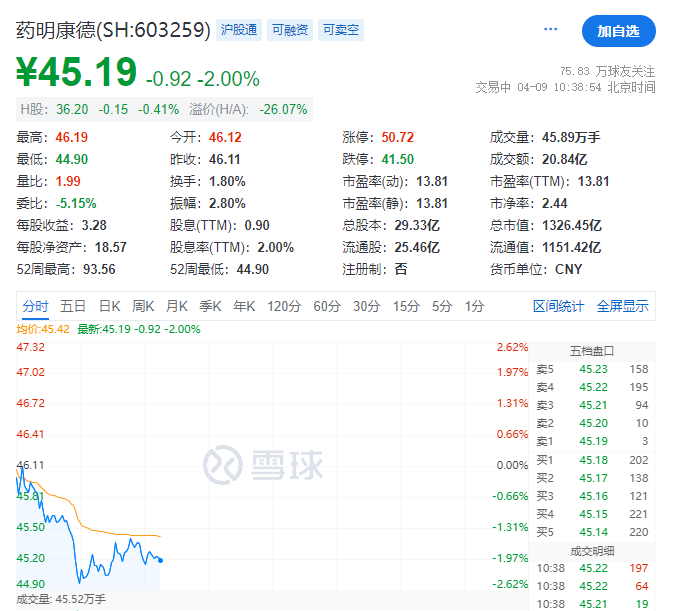Click the 涨停 value 50.72

(x=398, y=137)
